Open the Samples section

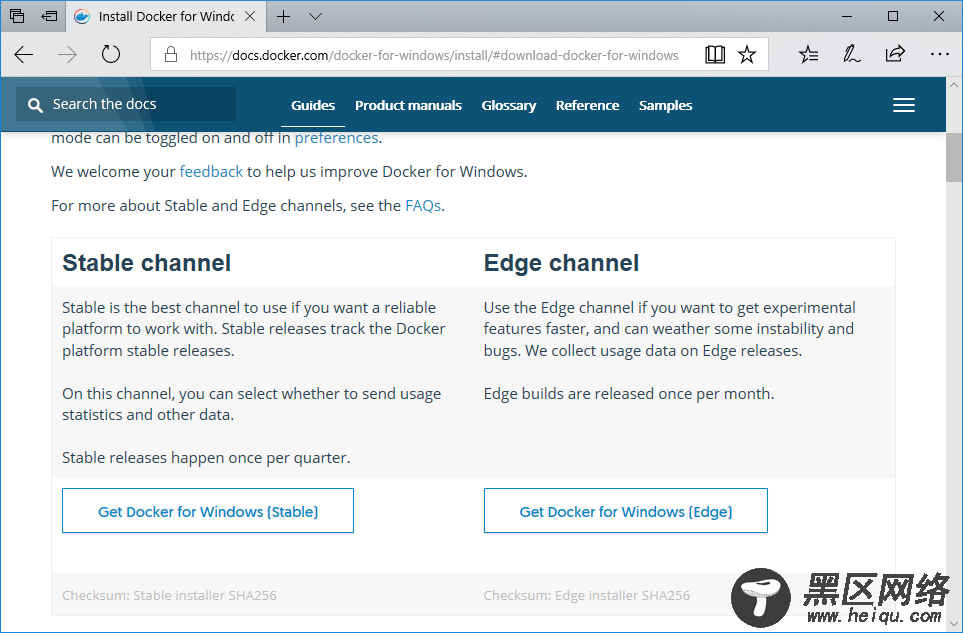(x=665, y=106)
